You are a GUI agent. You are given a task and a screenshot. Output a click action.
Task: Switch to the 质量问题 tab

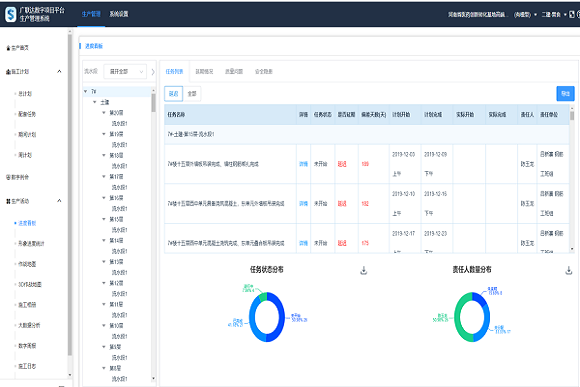coord(234,71)
